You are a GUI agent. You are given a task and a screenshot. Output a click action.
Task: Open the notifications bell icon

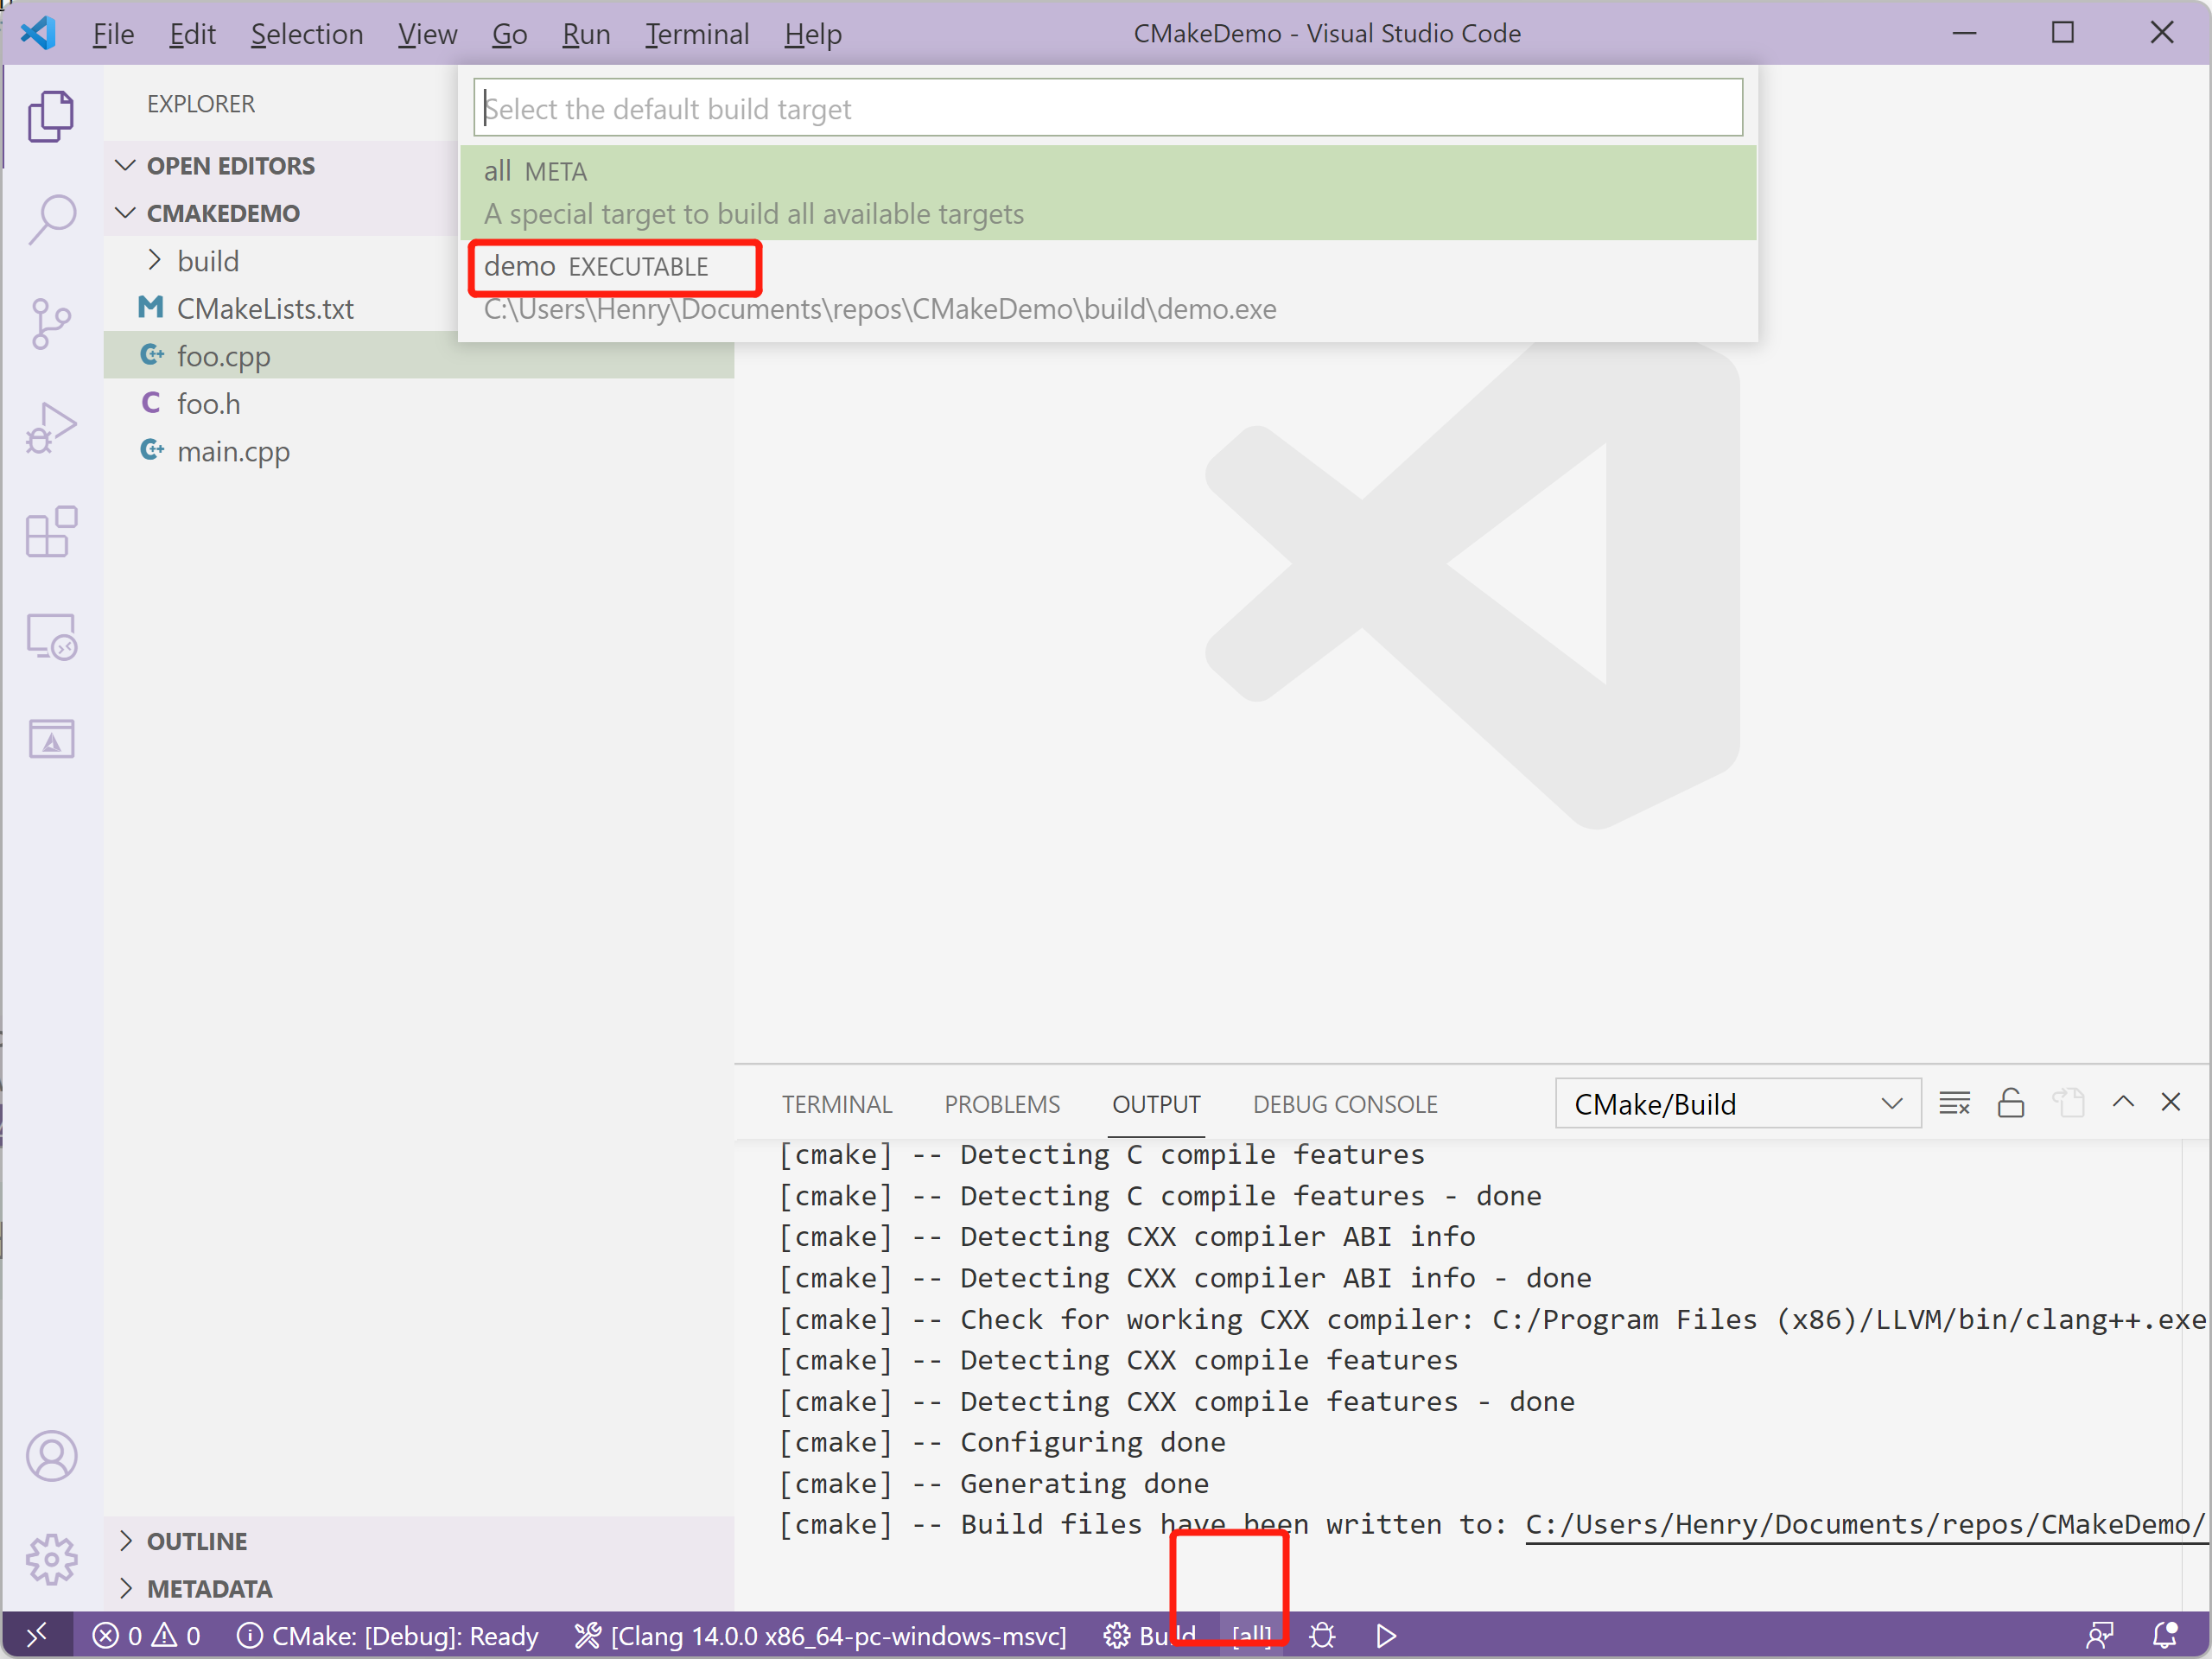(2165, 1635)
